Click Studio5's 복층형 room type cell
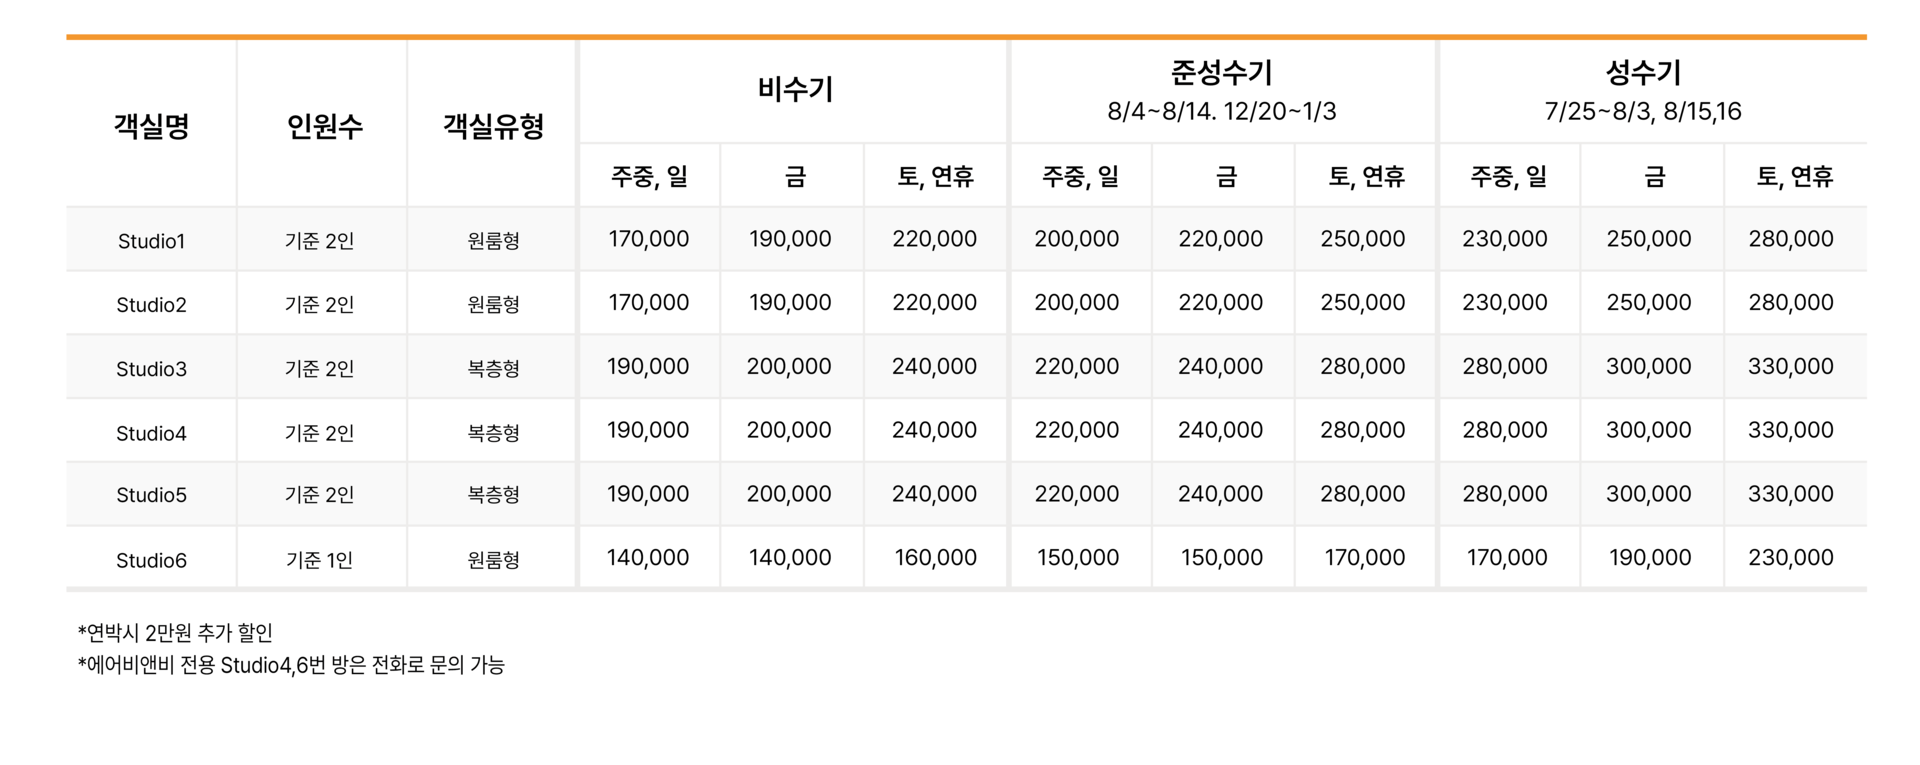 point(493,495)
